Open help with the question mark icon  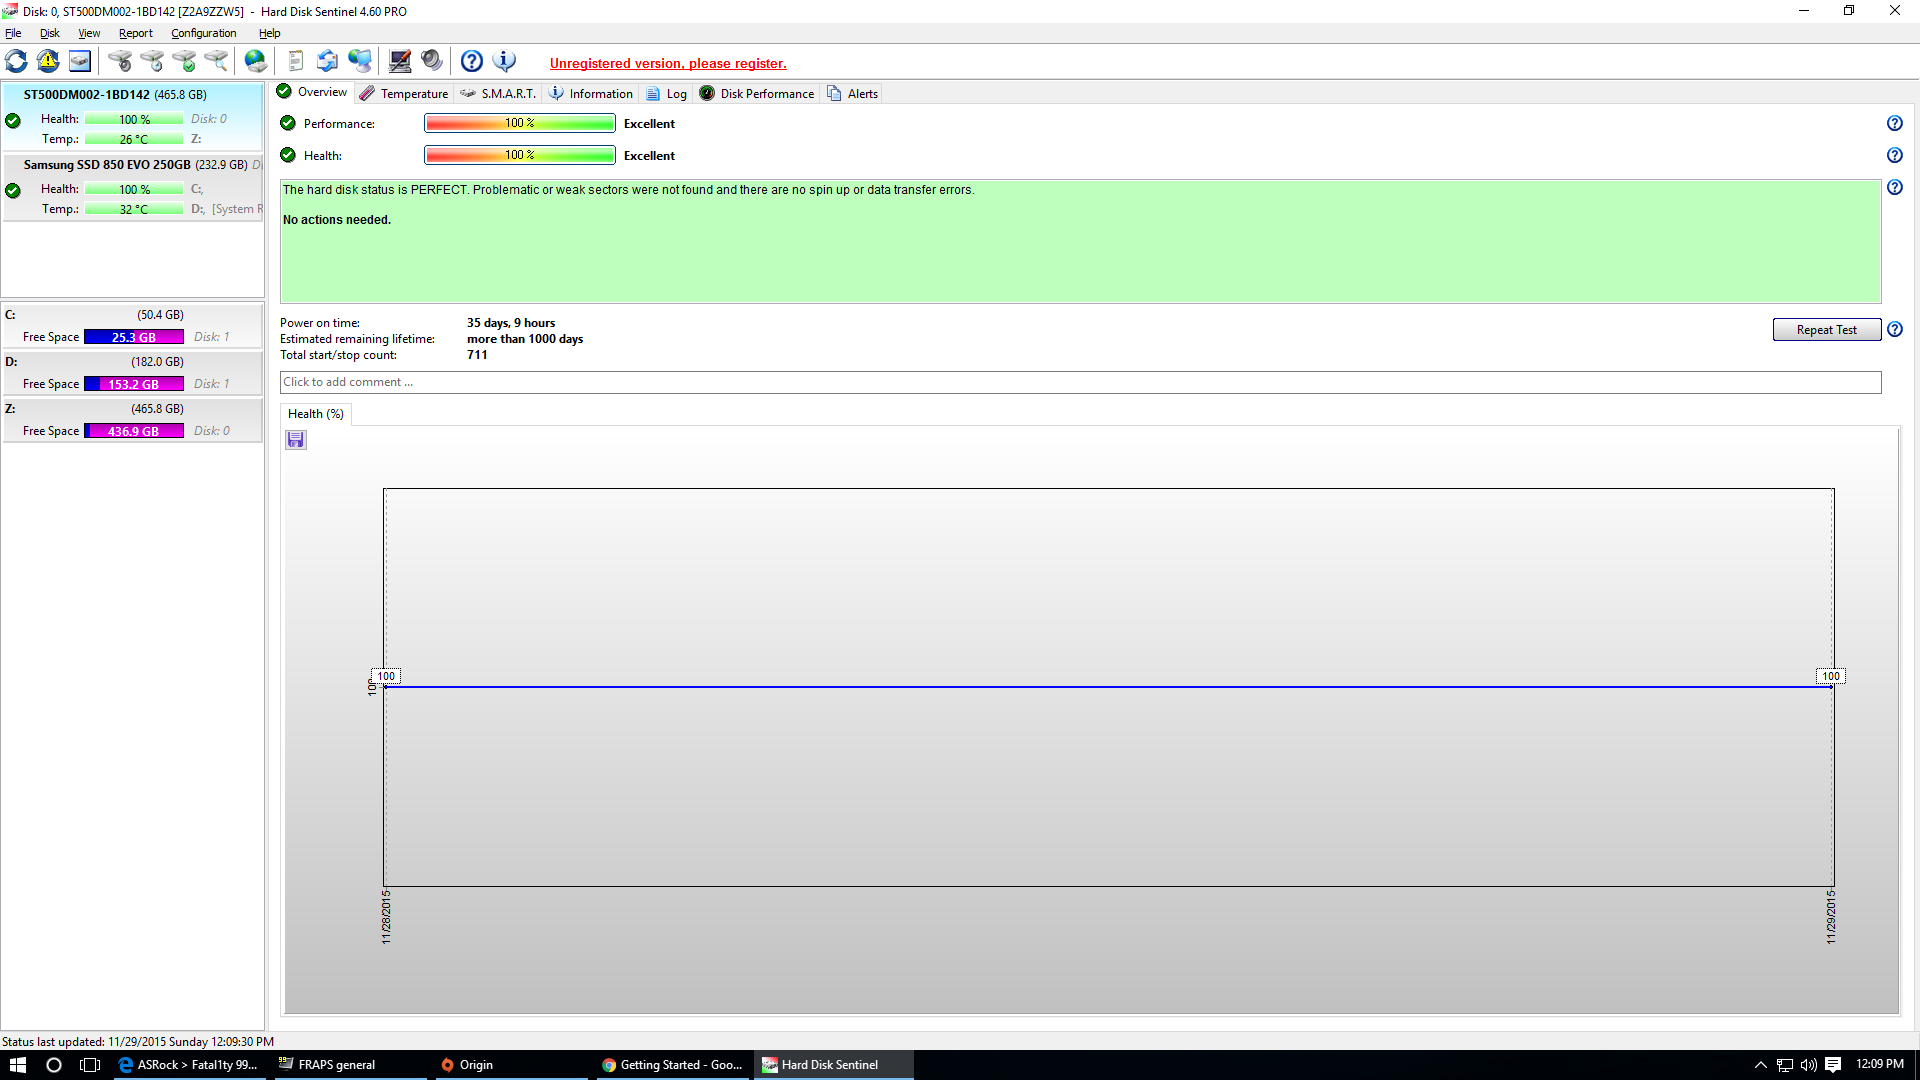[472, 61]
